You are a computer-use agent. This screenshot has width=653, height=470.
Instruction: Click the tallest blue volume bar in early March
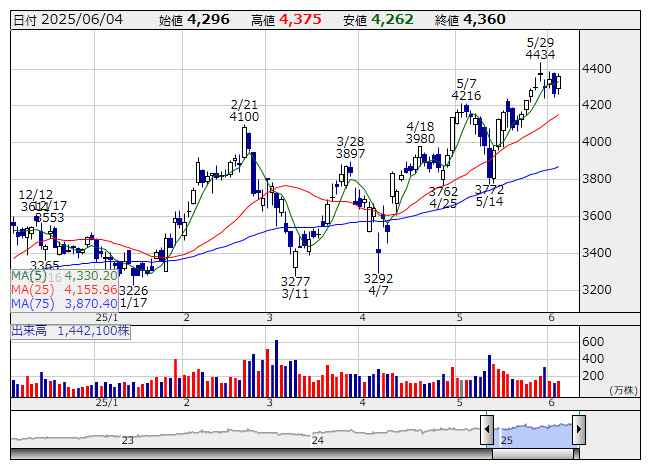(x=276, y=369)
